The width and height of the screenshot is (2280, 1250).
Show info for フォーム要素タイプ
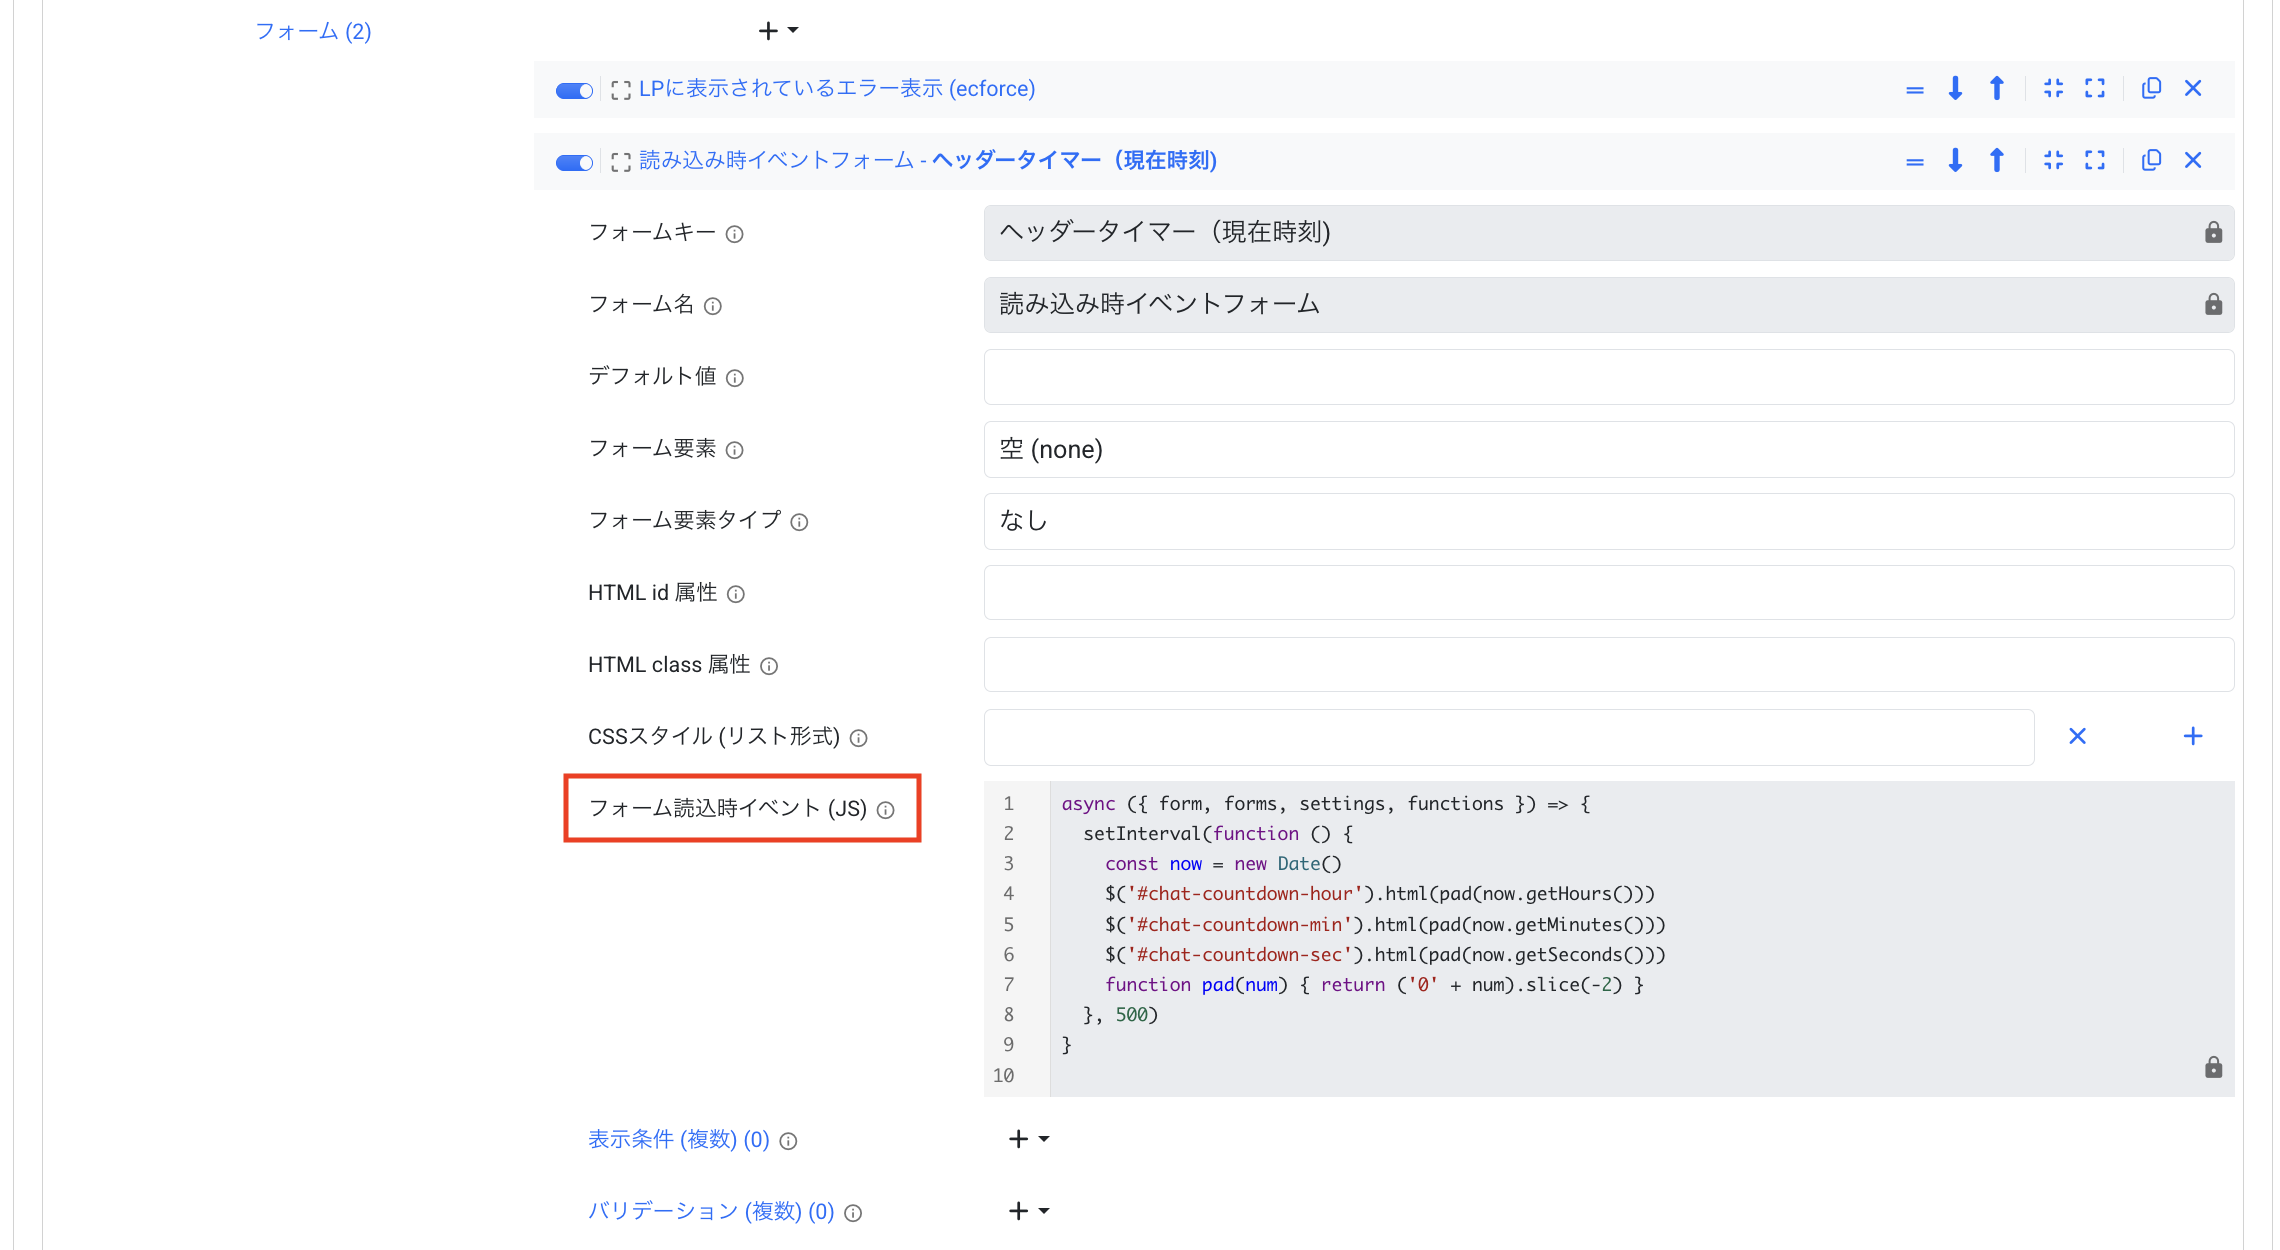pos(799,522)
